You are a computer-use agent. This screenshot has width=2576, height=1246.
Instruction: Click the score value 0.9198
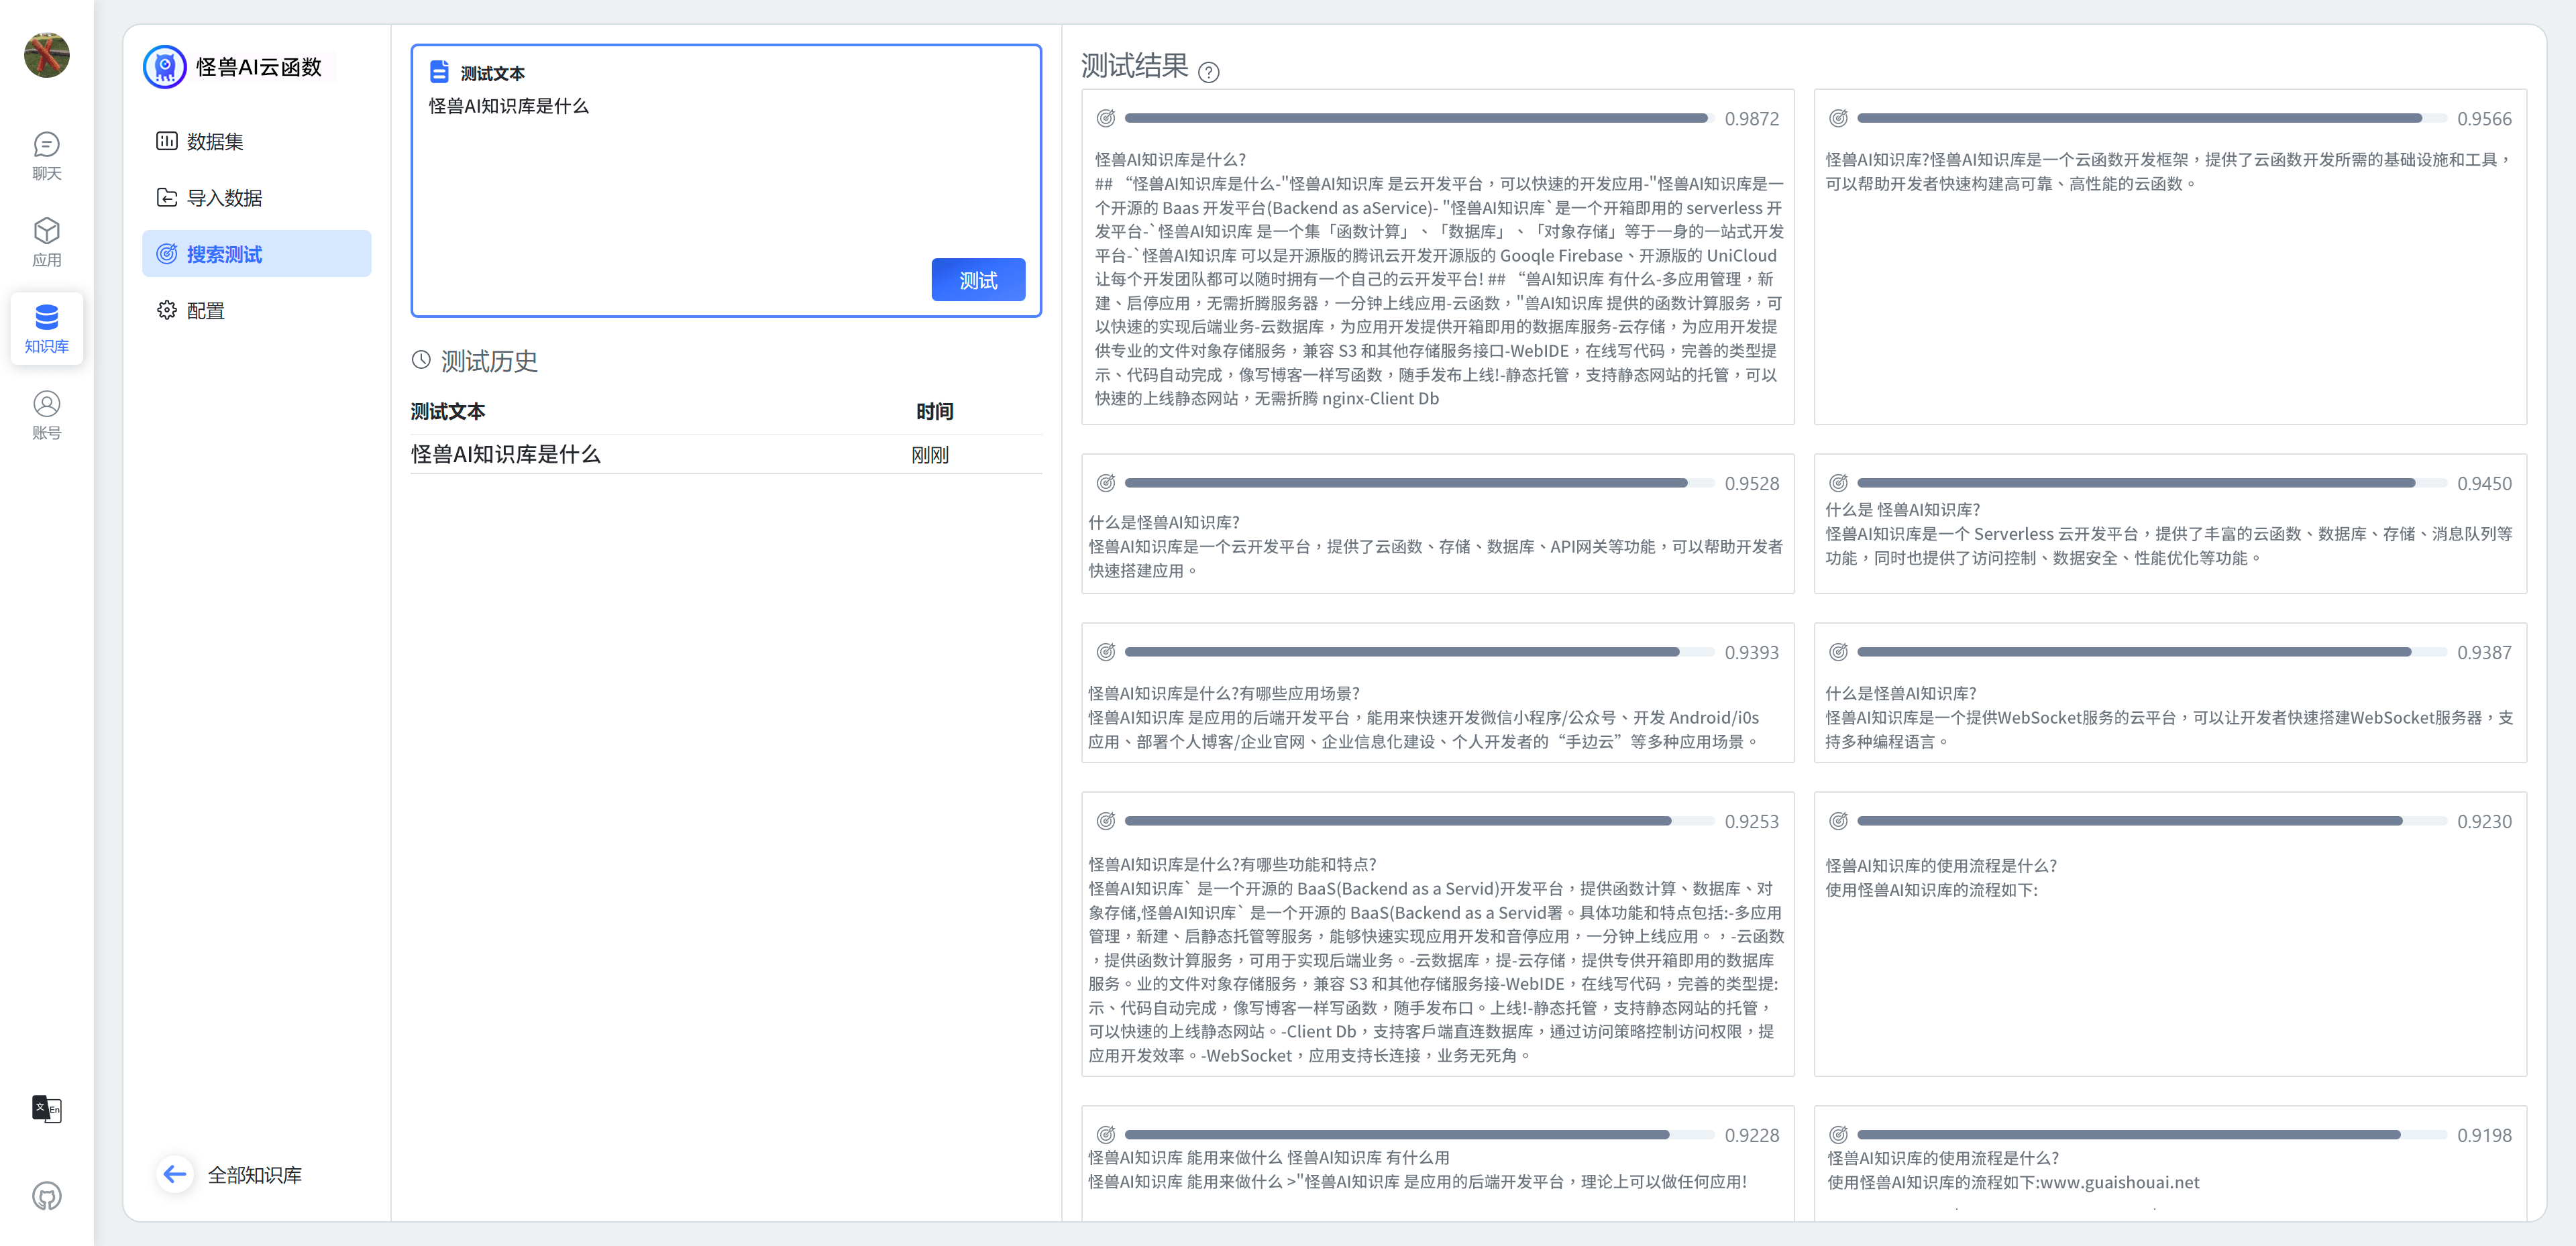[2484, 1135]
